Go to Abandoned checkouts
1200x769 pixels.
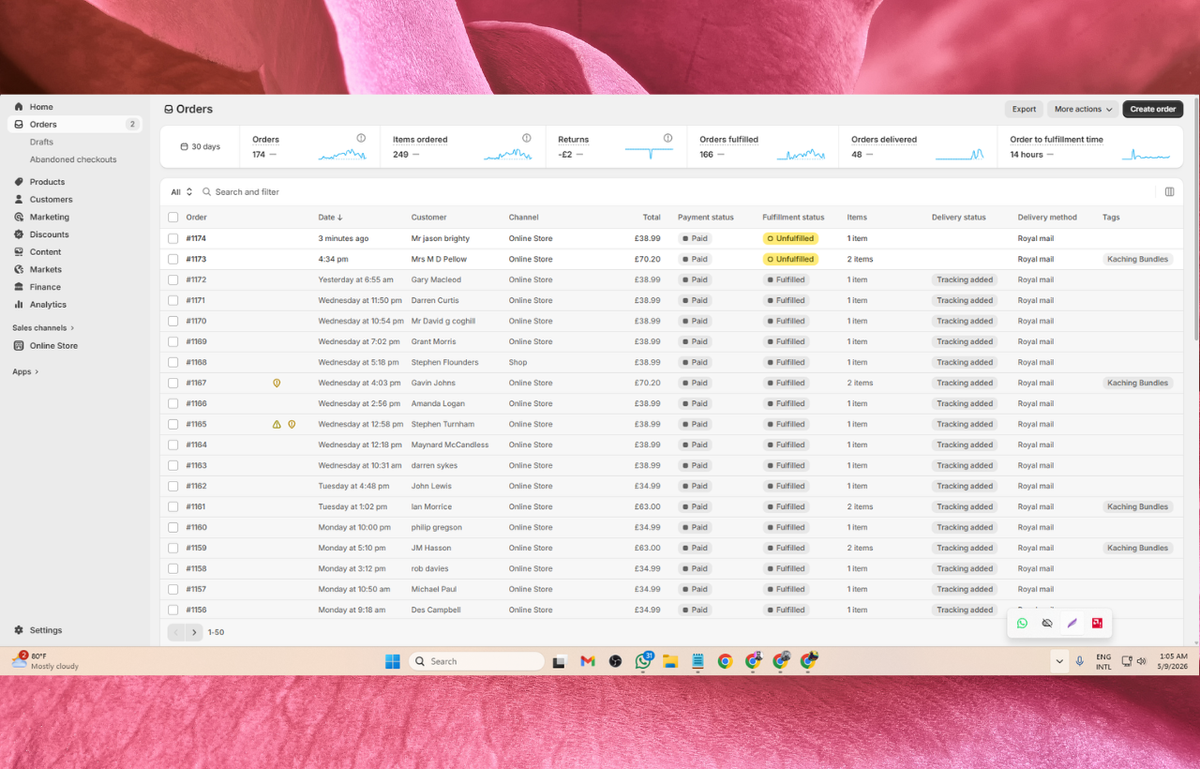tap(73, 160)
